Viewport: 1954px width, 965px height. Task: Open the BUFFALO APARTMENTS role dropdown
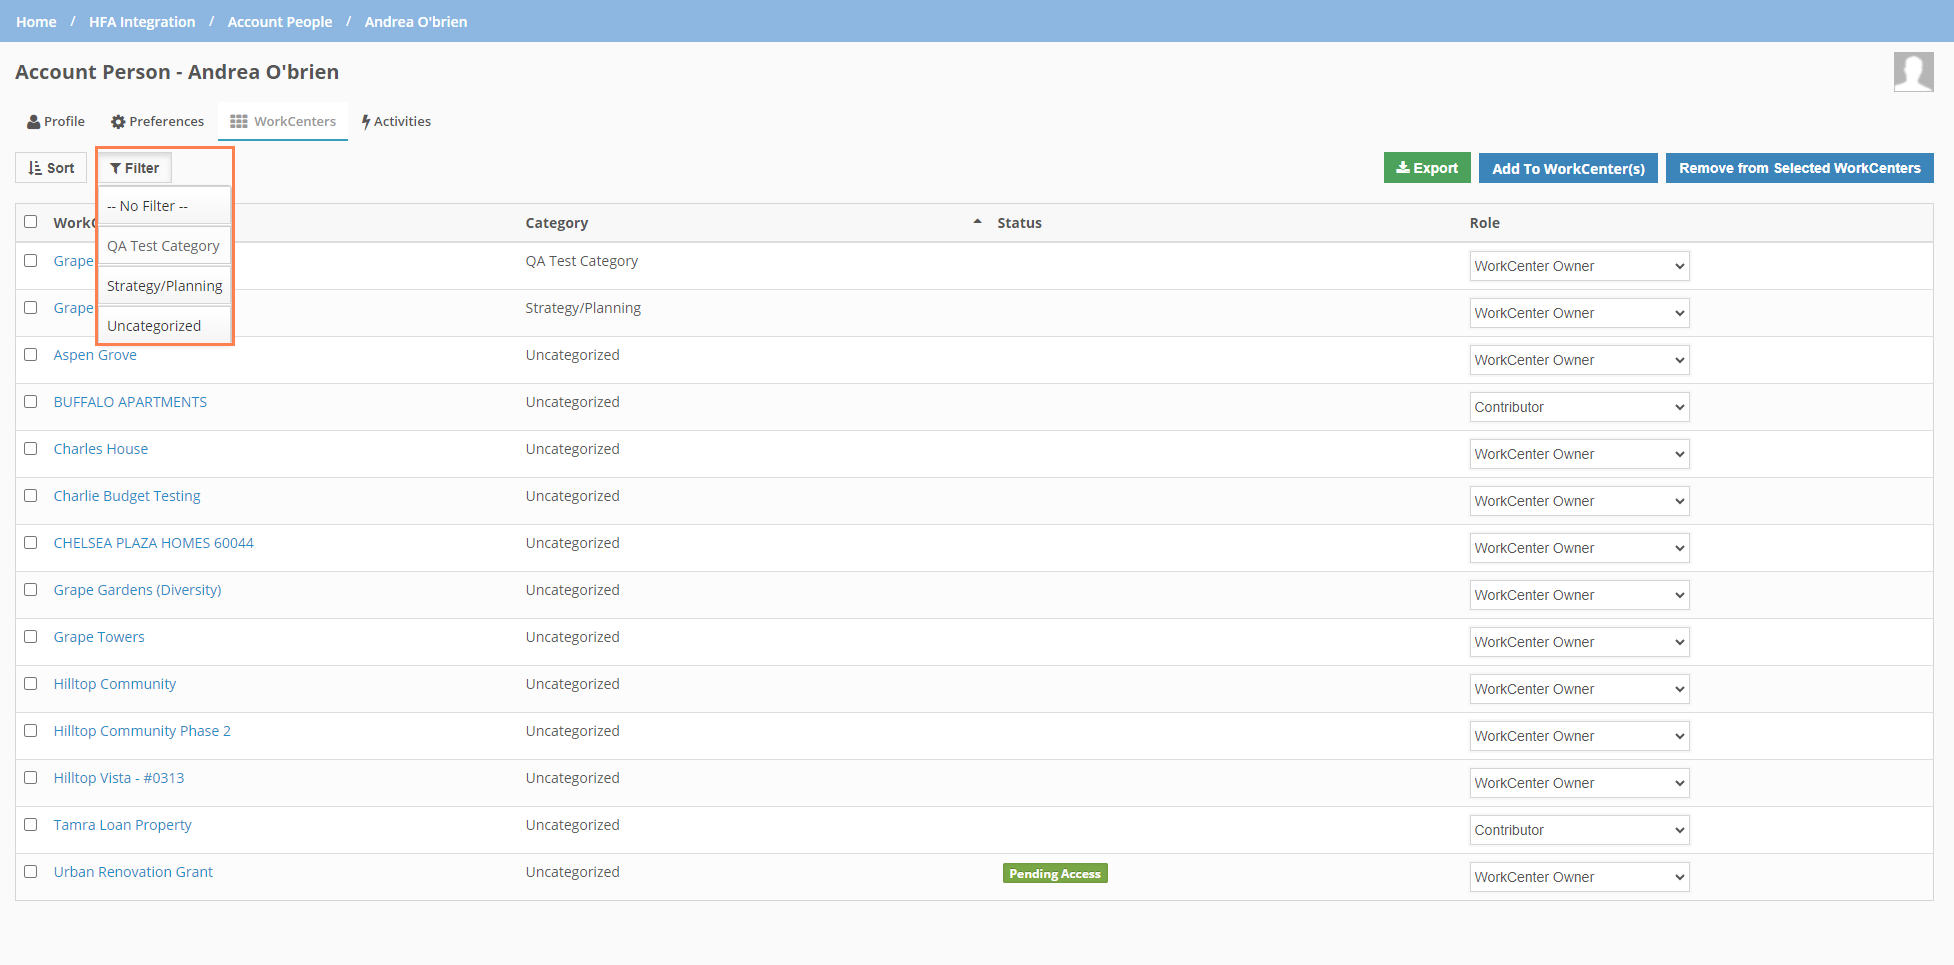pyautogui.click(x=1579, y=407)
